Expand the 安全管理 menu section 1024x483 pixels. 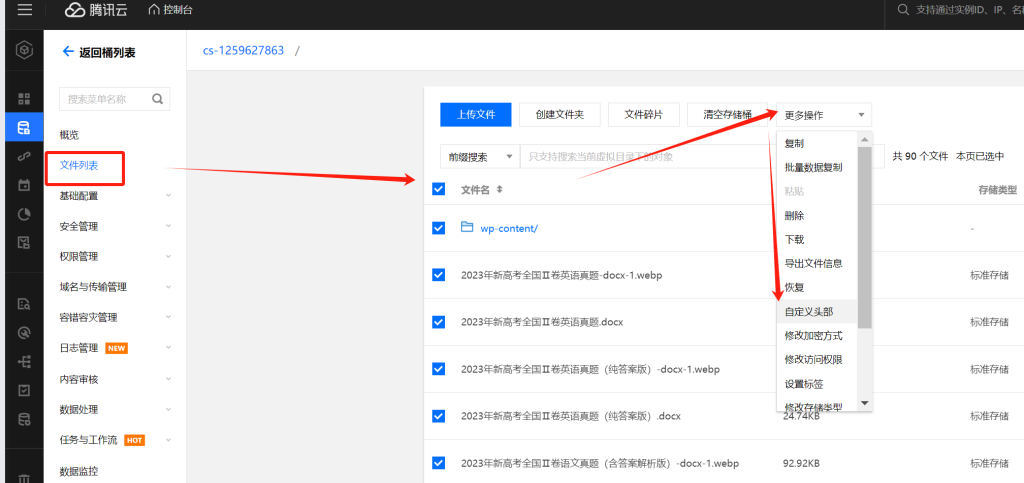tap(168, 226)
